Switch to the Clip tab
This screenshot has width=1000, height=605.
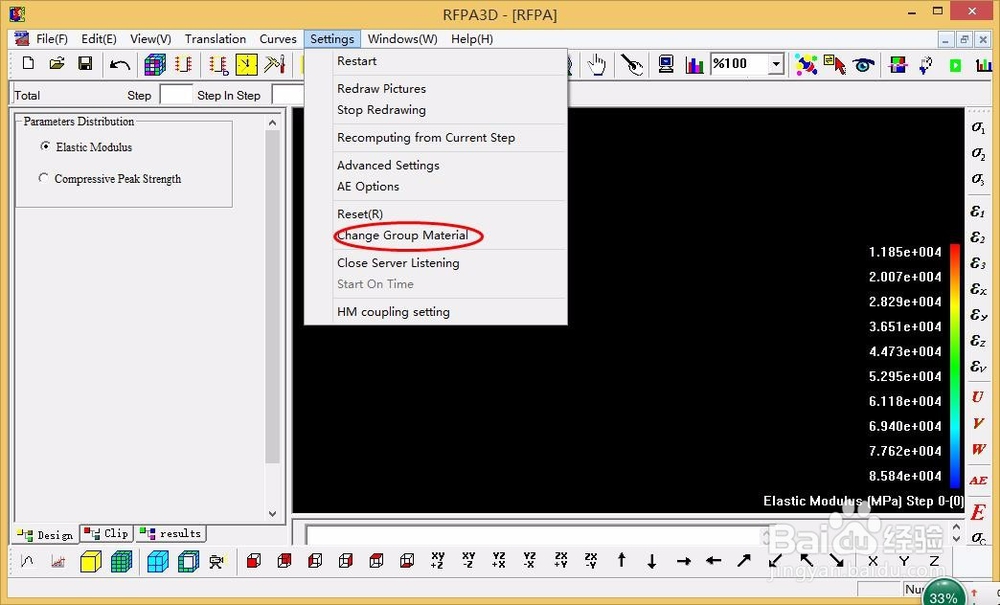coord(107,534)
